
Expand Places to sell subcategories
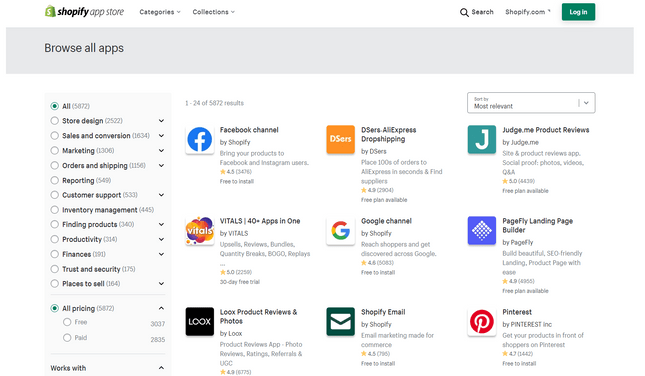click(161, 284)
